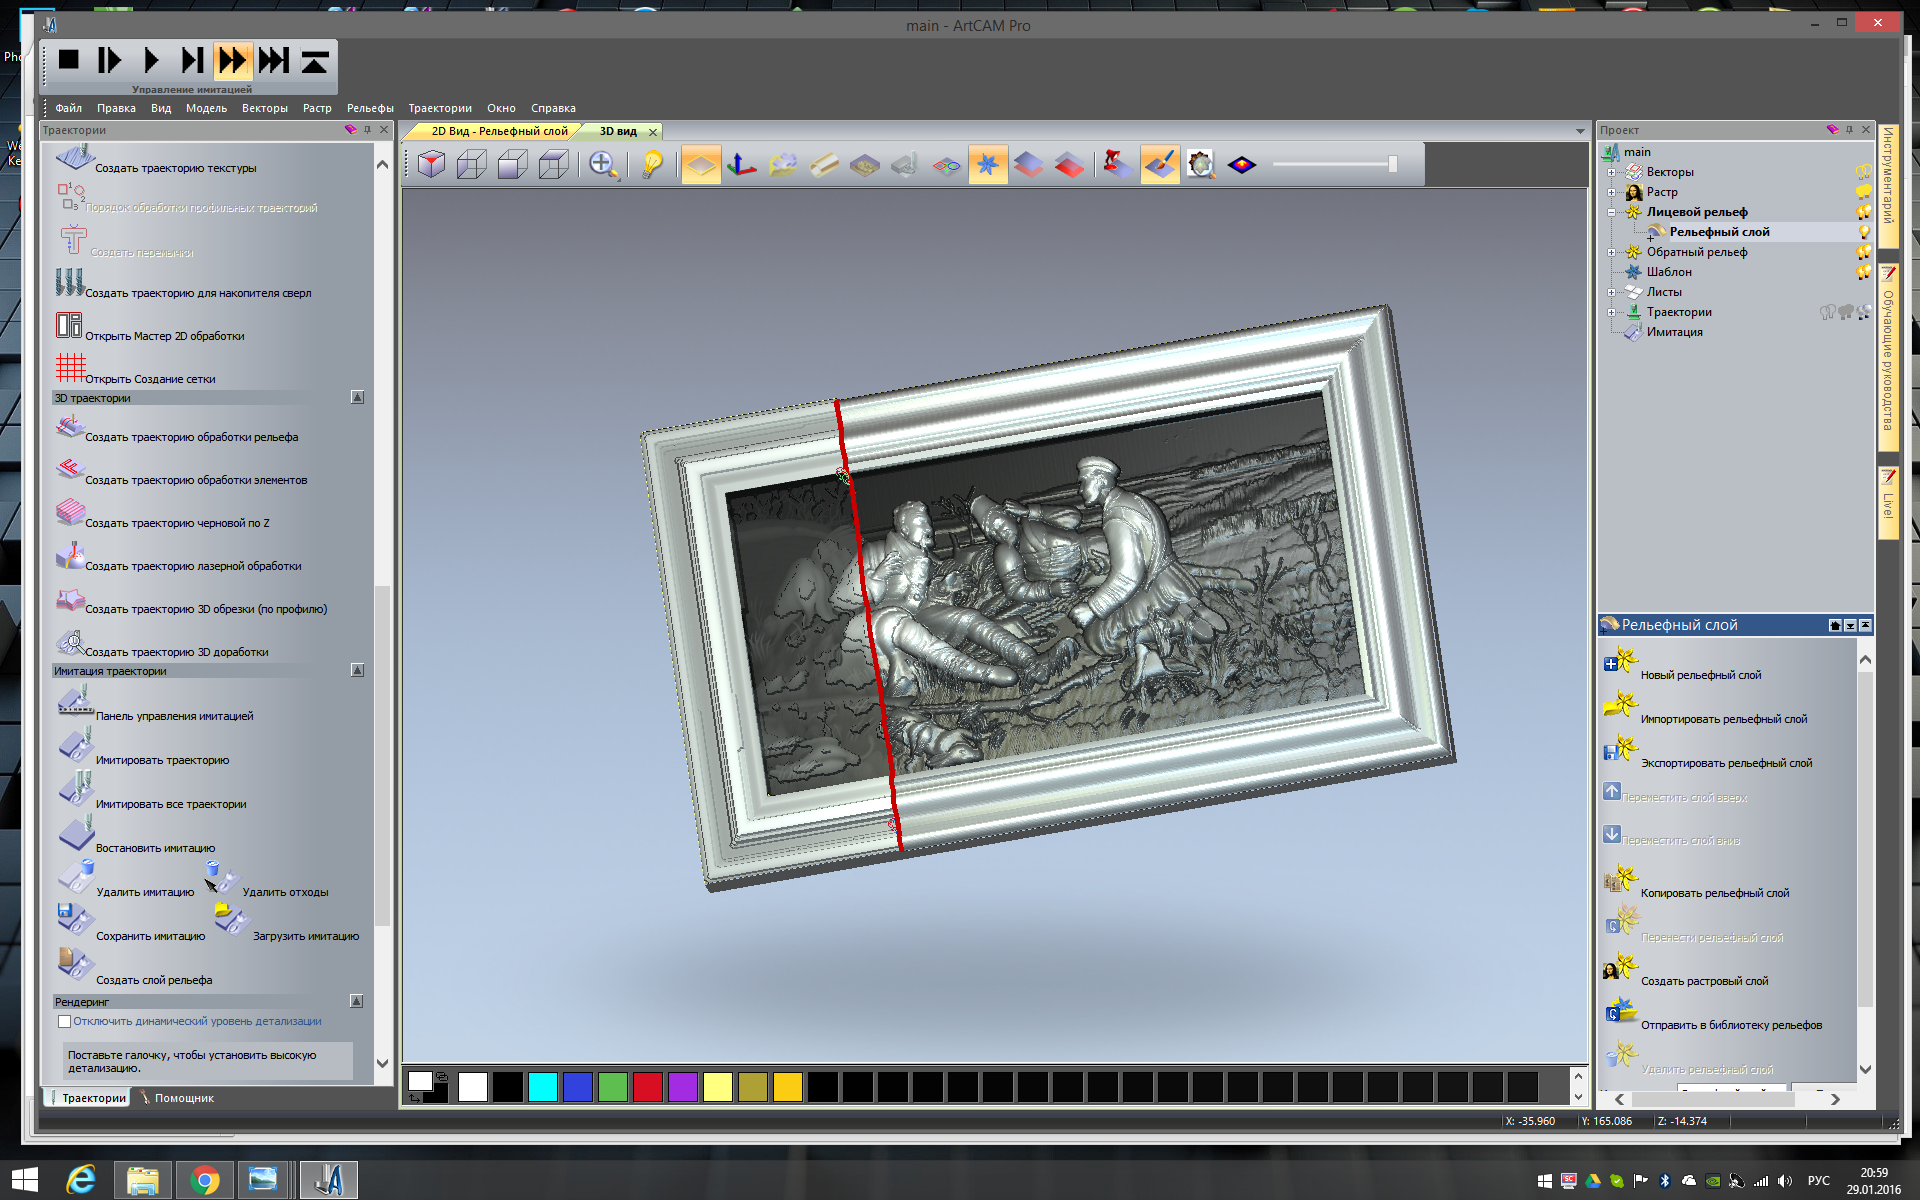The height and width of the screenshot is (1200, 1920).
Task: Expand the Траектории tree node
Action: click(1611, 312)
